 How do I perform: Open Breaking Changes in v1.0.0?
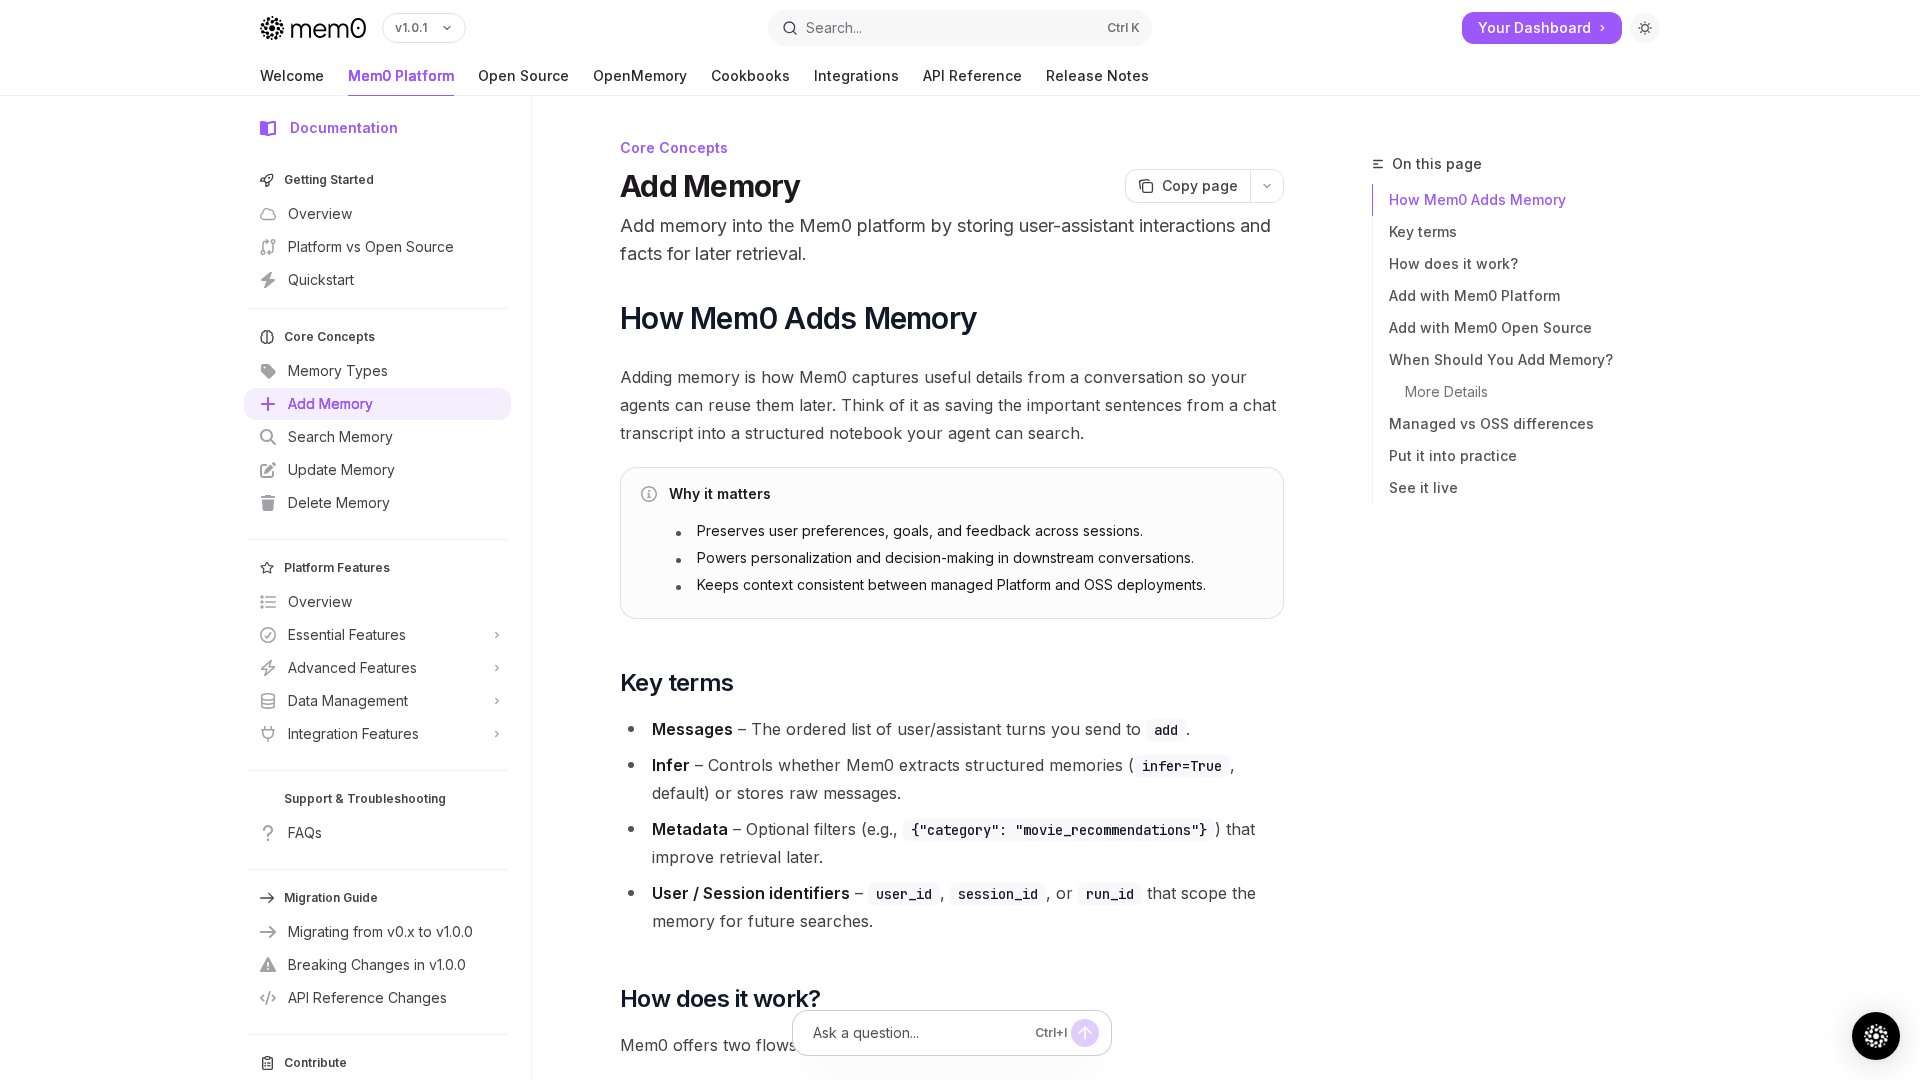[376, 965]
